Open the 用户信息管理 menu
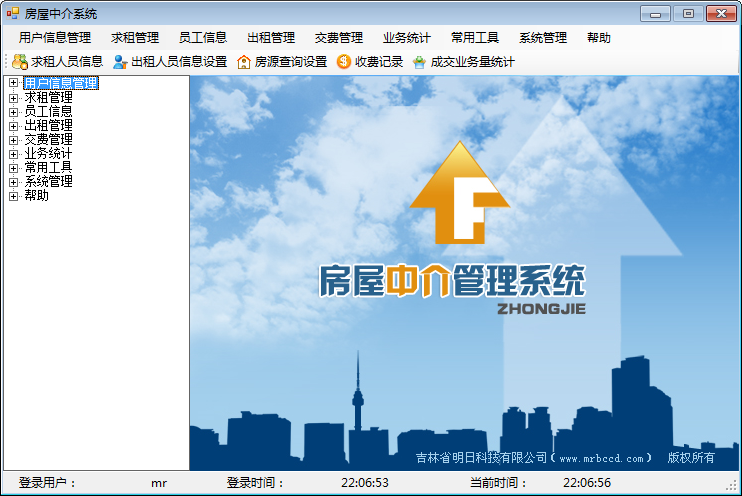This screenshot has height=496, width=742. coord(55,38)
